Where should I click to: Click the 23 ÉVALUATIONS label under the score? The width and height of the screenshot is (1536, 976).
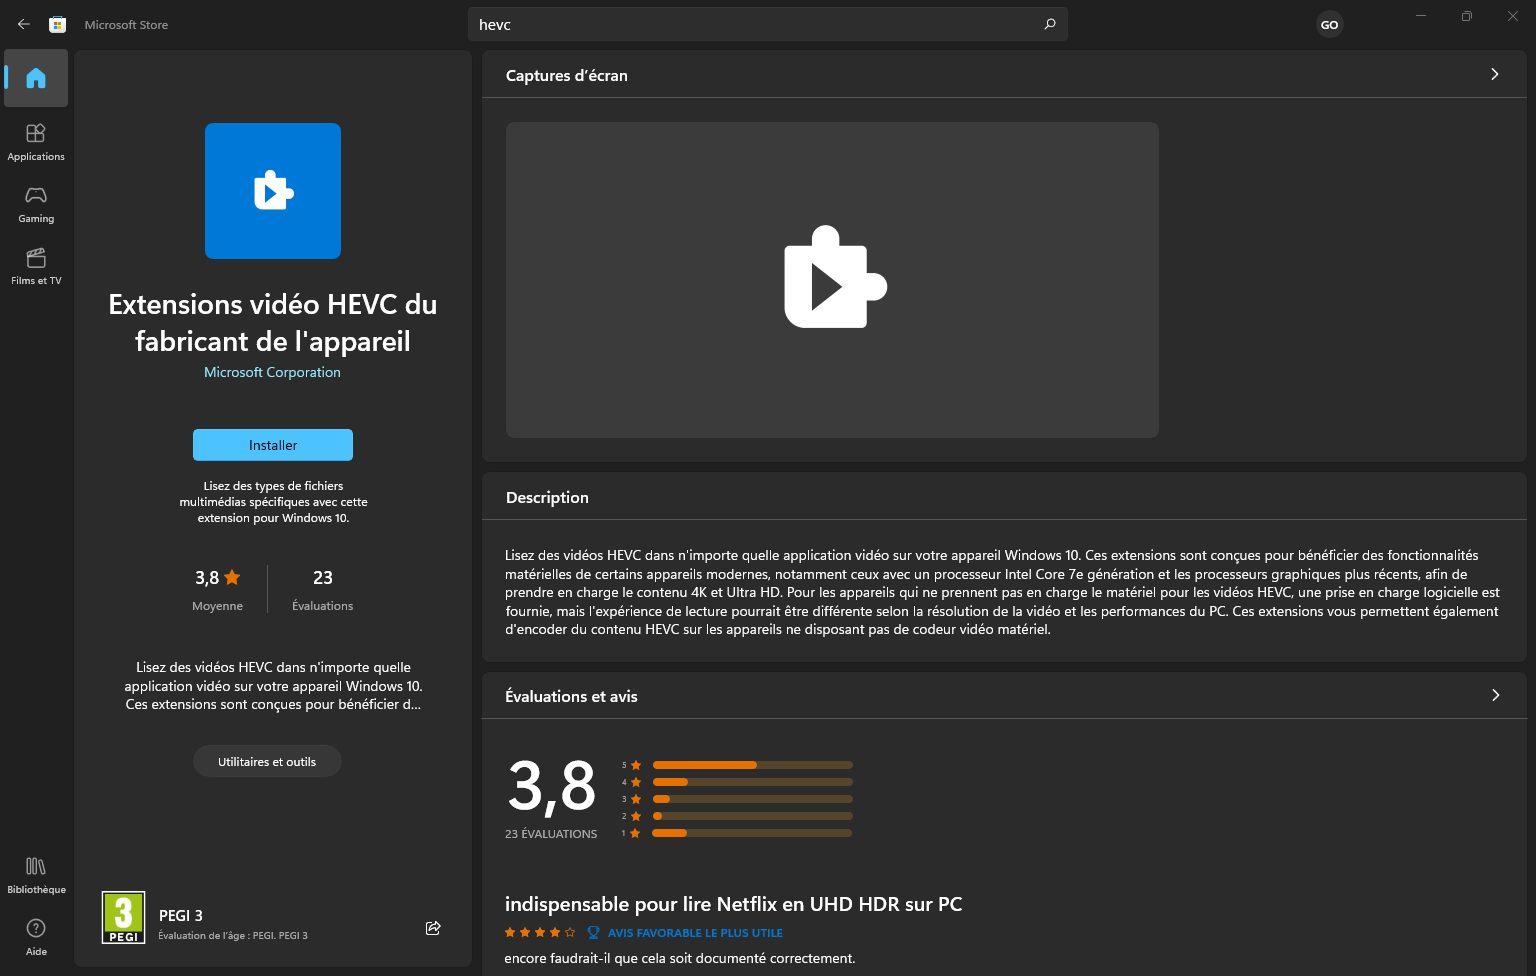tap(551, 834)
